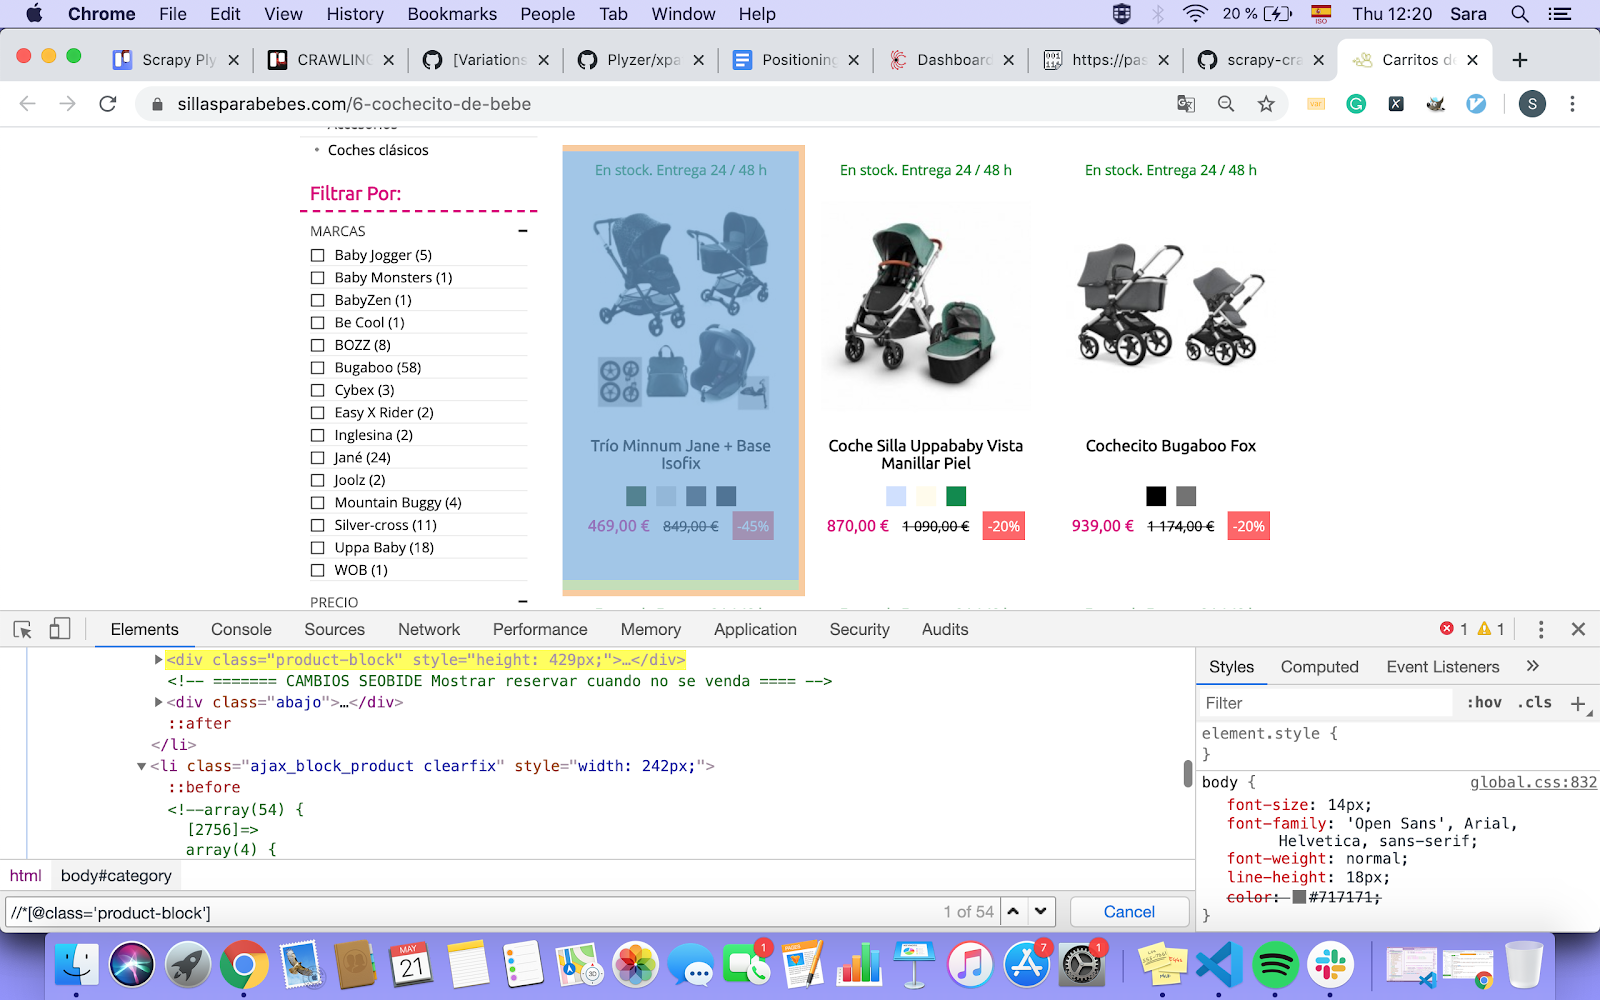Switch to the Console tab

241,629
